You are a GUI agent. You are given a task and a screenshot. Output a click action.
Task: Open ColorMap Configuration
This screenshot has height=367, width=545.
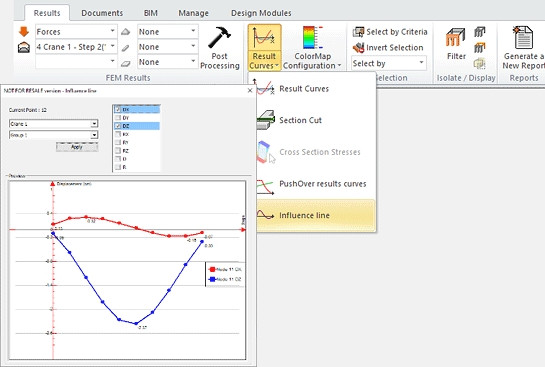point(312,47)
